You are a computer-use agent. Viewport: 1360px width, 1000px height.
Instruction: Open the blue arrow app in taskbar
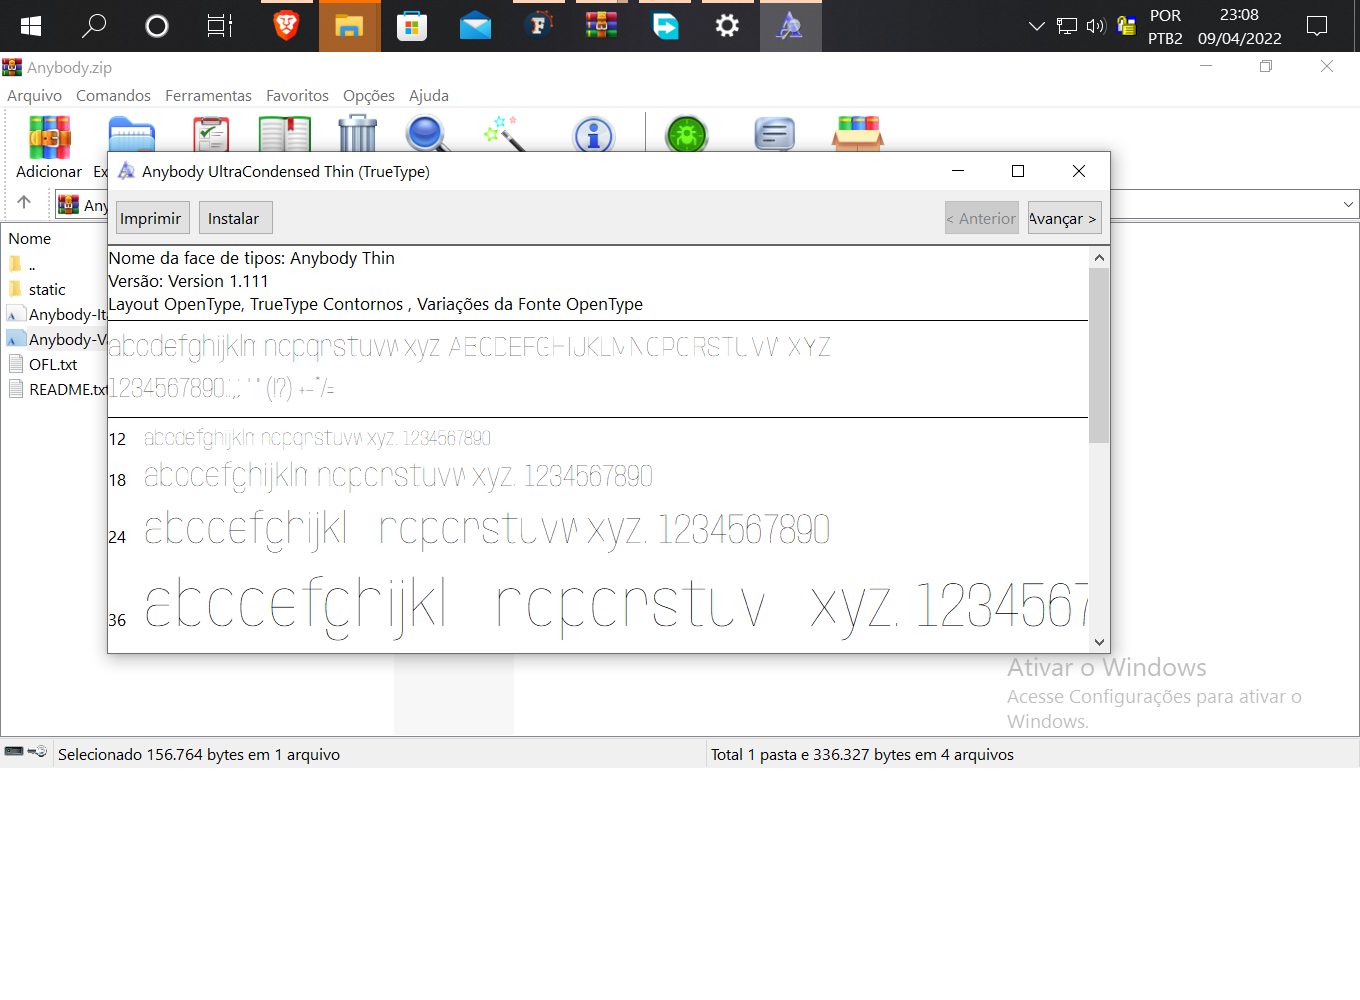(665, 26)
